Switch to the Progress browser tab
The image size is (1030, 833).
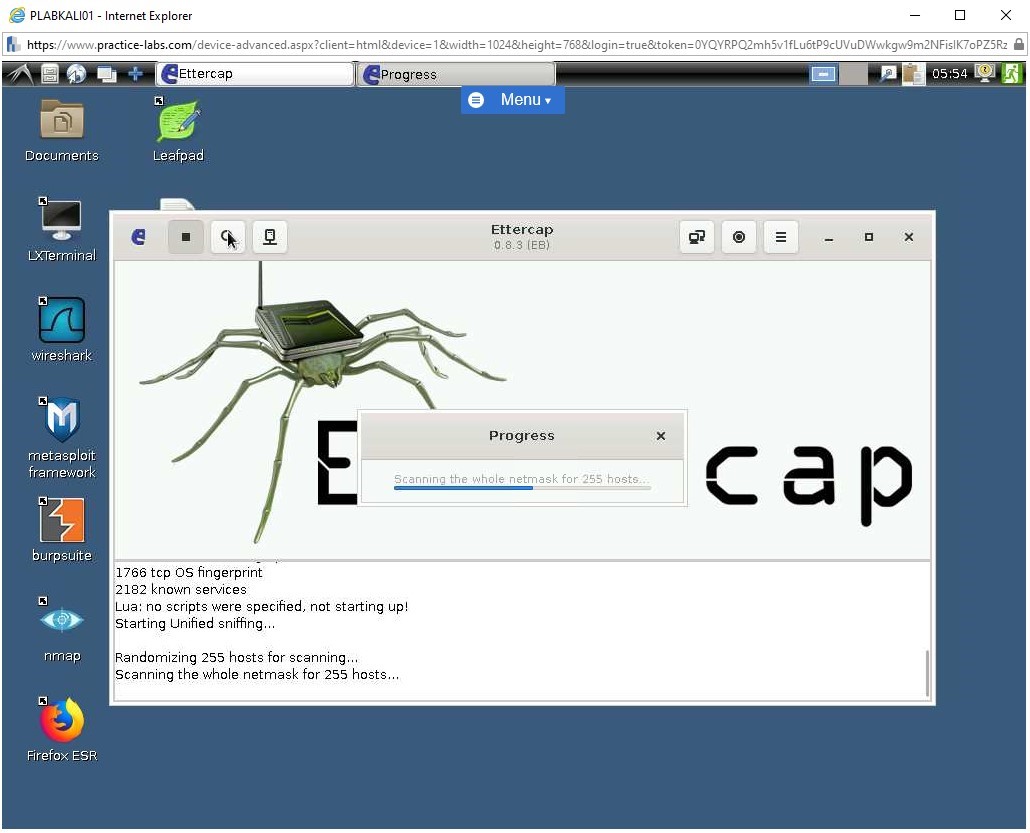[455, 73]
